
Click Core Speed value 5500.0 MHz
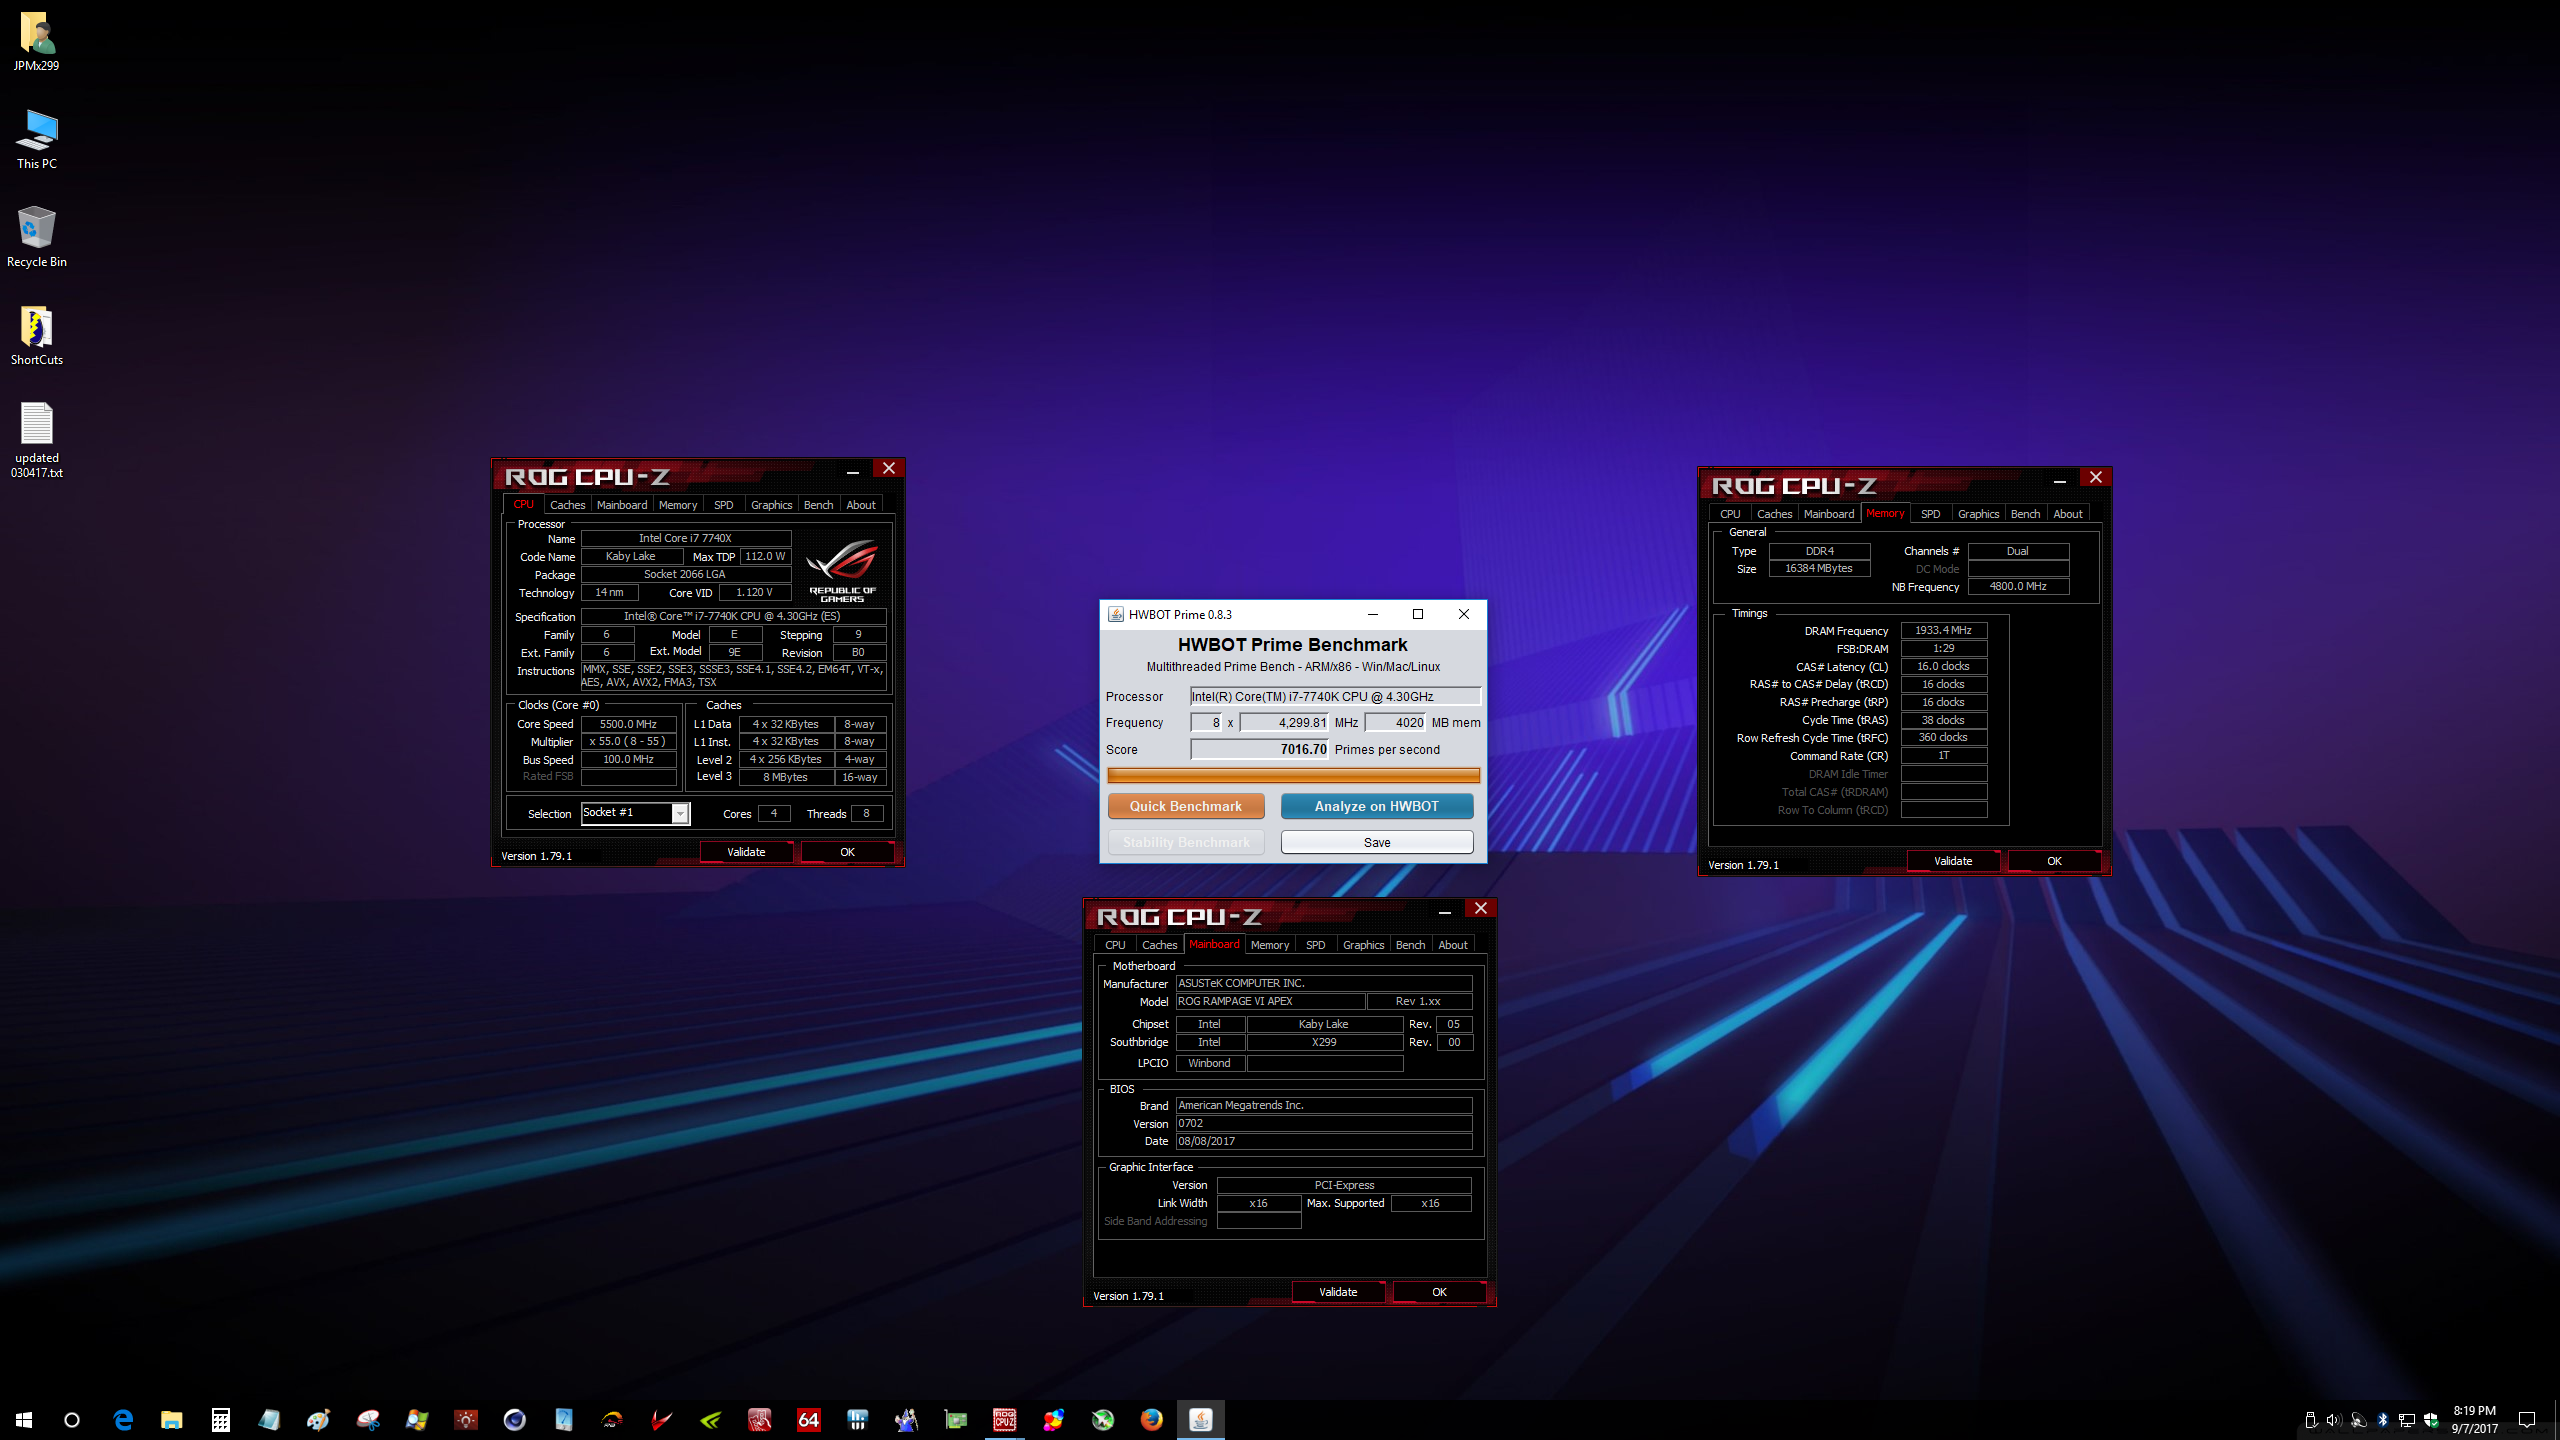[628, 724]
